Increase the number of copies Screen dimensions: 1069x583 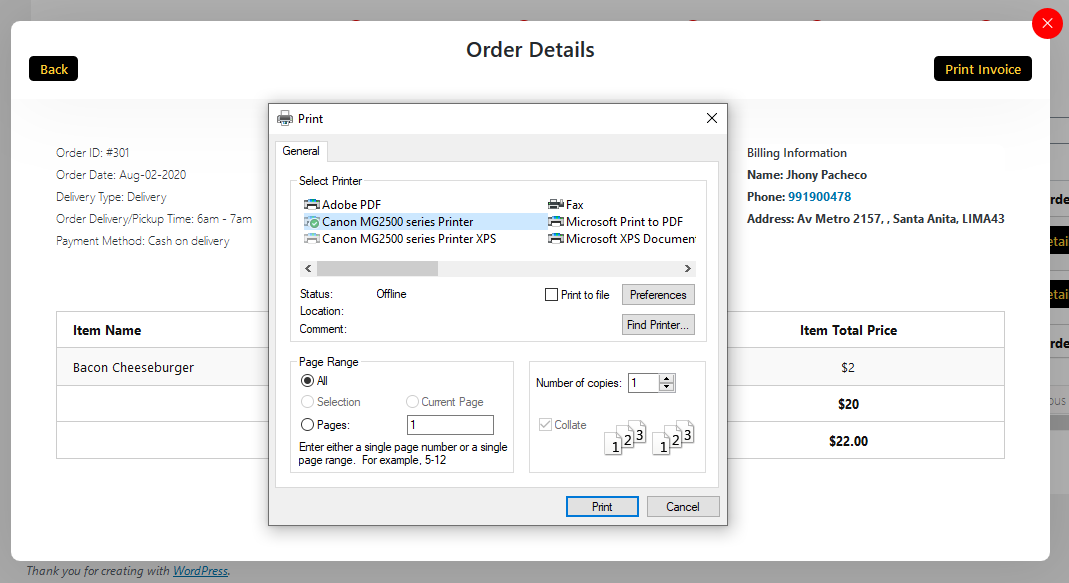[667, 378]
